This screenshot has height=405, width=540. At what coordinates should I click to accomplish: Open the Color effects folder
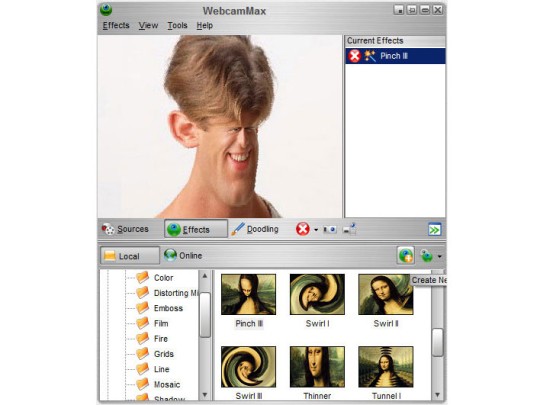[x=155, y=278]
